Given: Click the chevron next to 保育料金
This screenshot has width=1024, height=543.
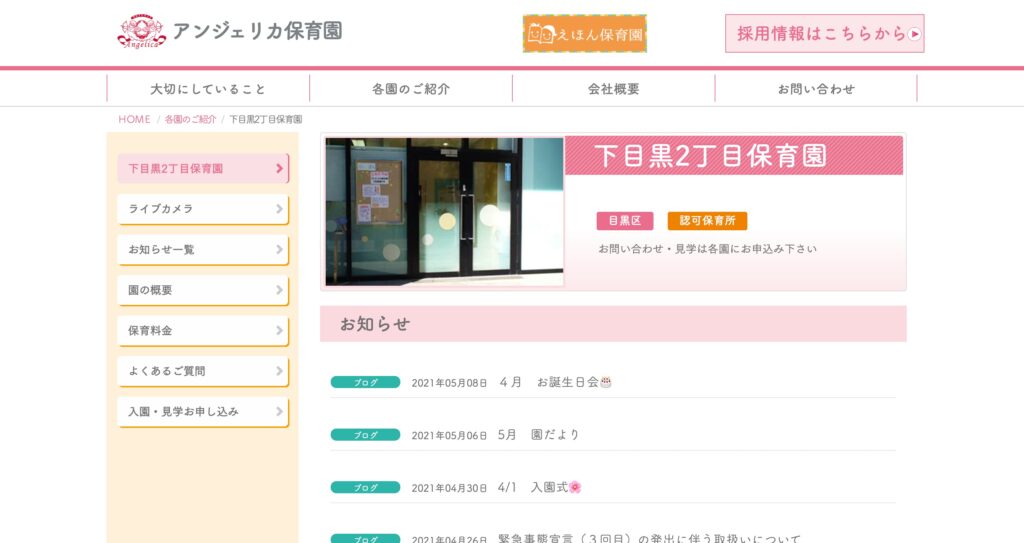Looking at the screenshot, I should click(x=280, y=331).
